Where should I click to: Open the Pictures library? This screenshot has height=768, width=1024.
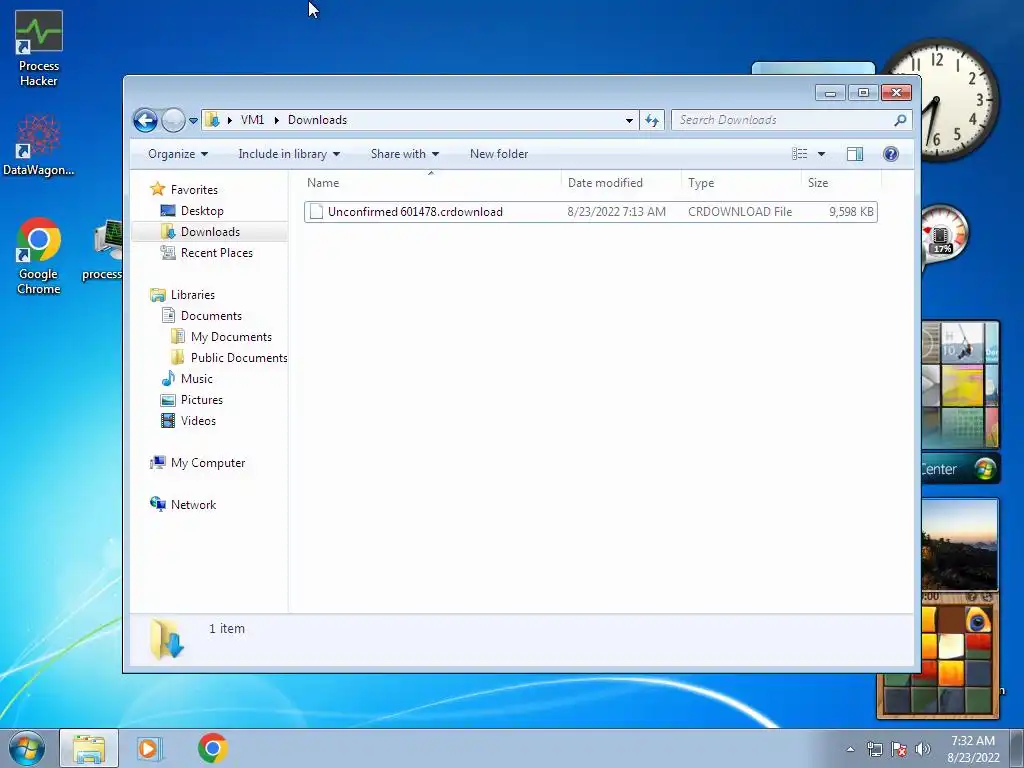[201, 400]
